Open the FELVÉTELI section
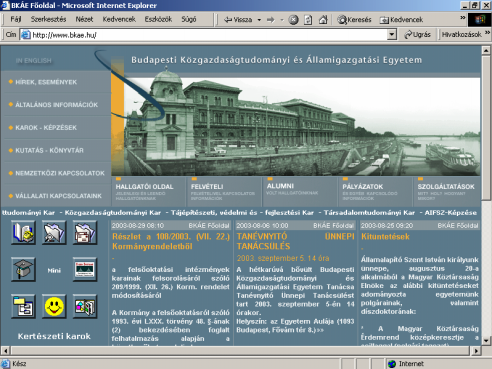Image resolution: width=492 pixels, height=369 pixels. pyautogui.click(x=207, y=187)
